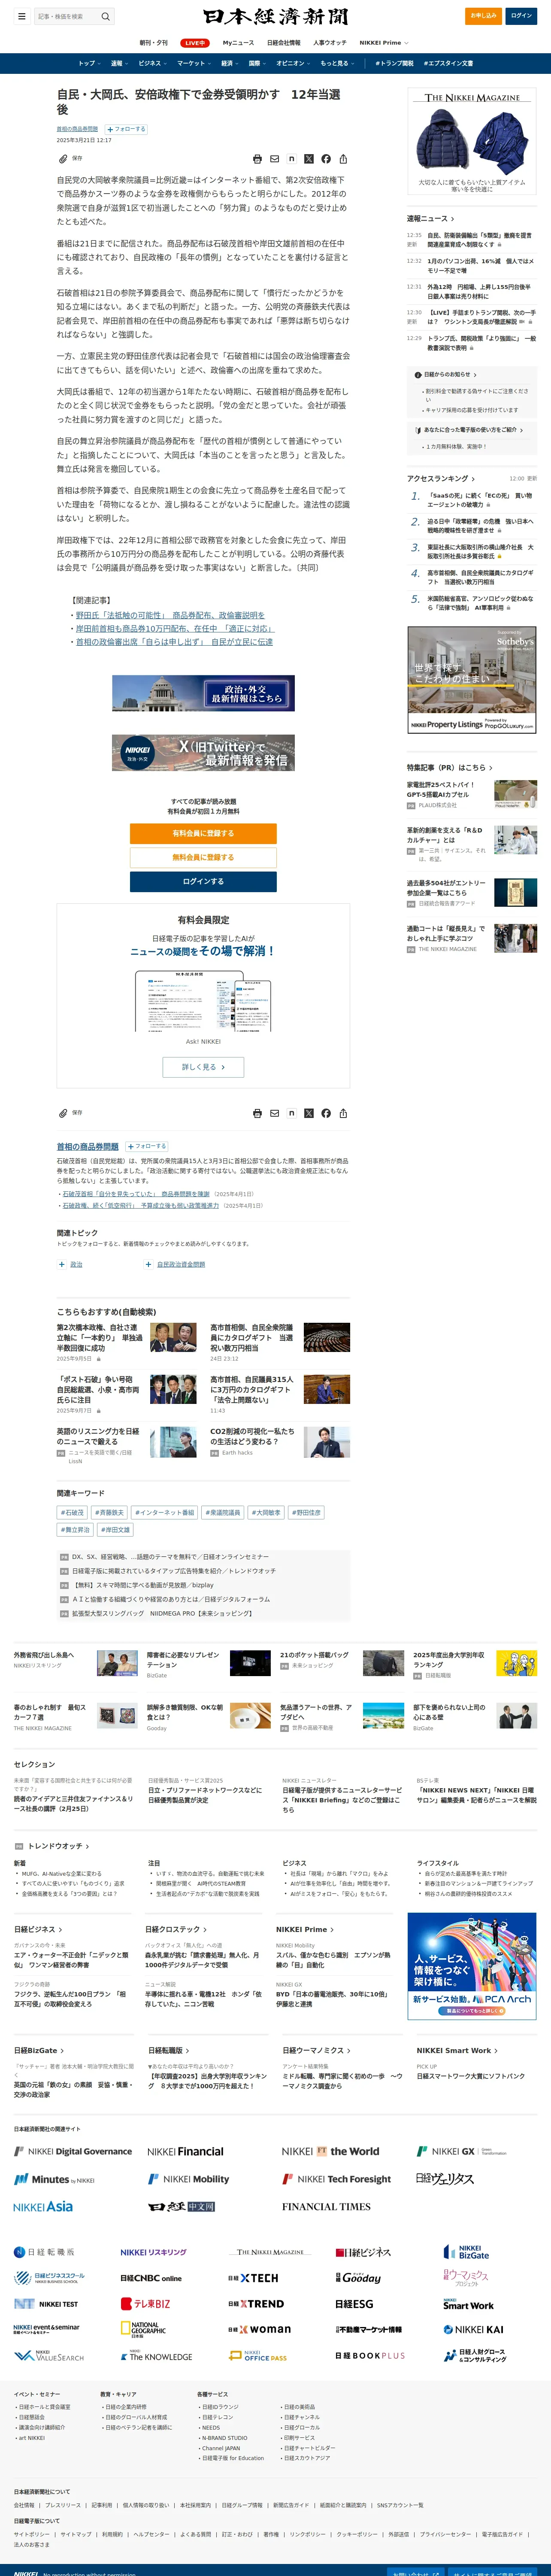Open the #トランプ関税 tag link

394,63
